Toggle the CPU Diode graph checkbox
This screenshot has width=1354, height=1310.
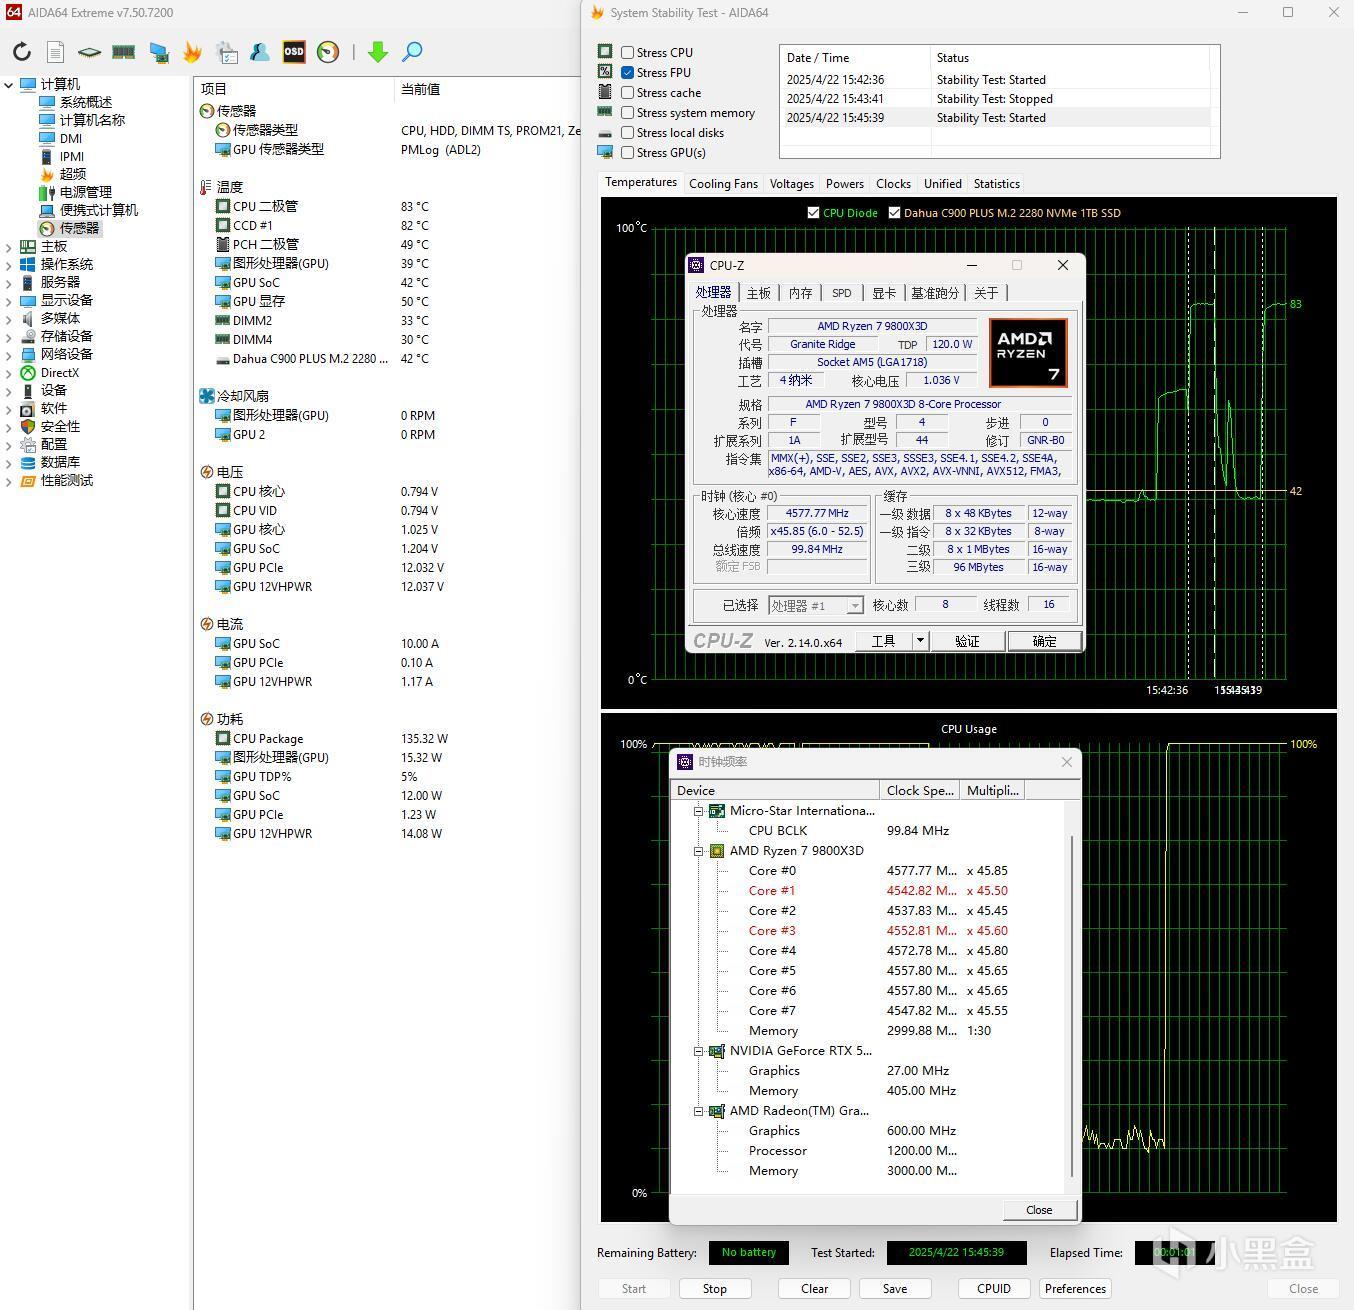click(x=813, y=213)
